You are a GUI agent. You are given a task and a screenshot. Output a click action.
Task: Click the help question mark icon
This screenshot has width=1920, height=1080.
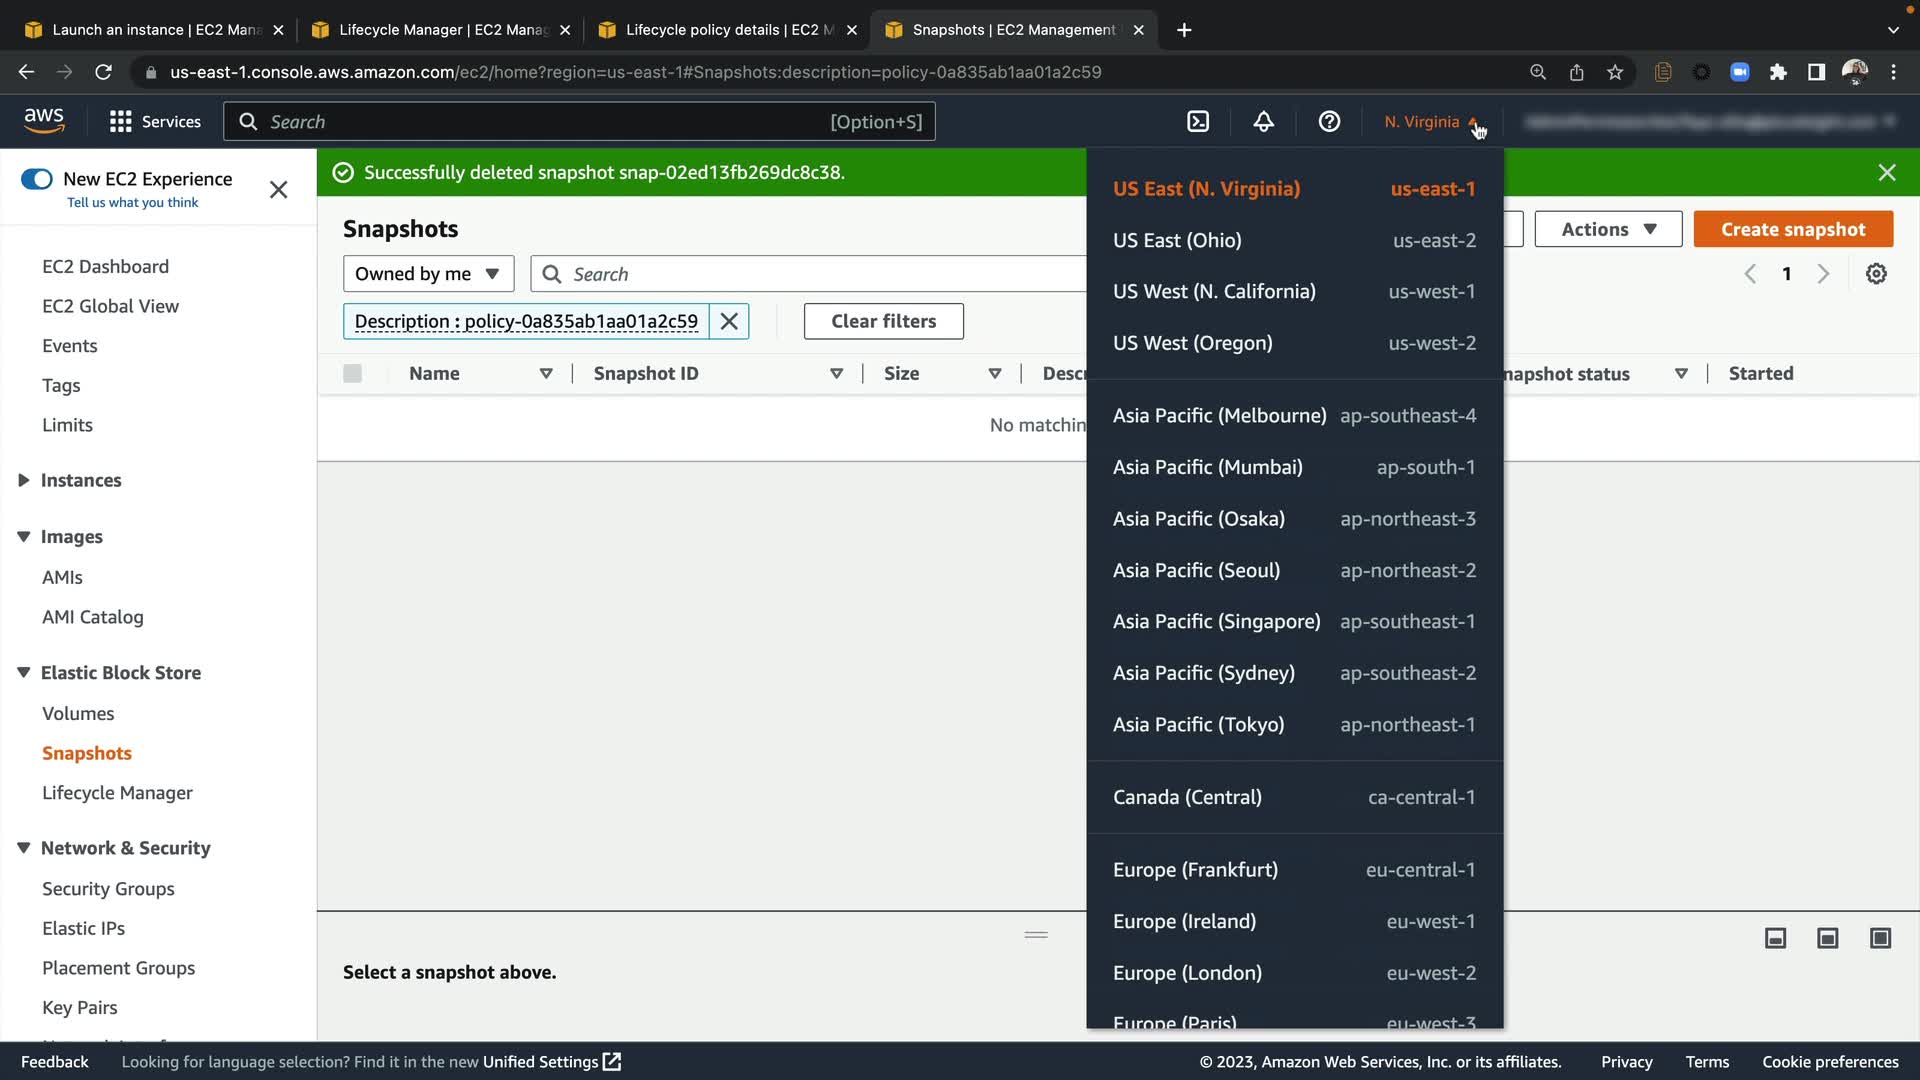click(1329, 122)
